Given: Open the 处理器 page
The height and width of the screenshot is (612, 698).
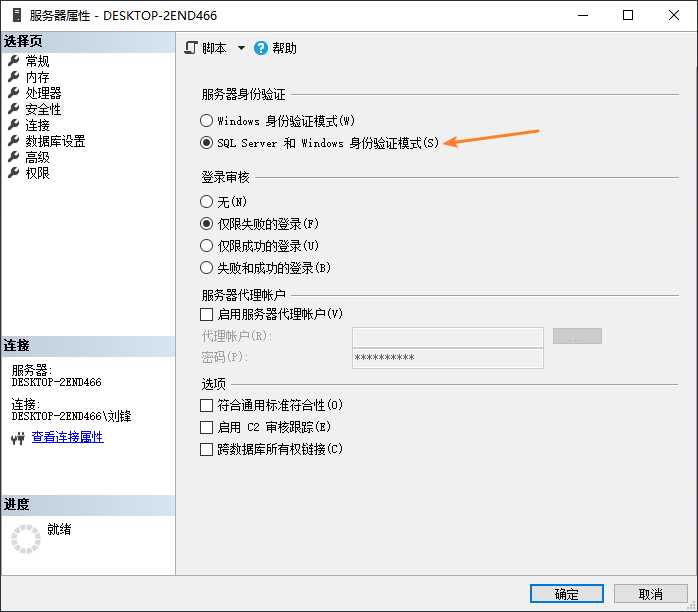Looking at the screenshot, I should pyautogui.click(x=43, y=93).
